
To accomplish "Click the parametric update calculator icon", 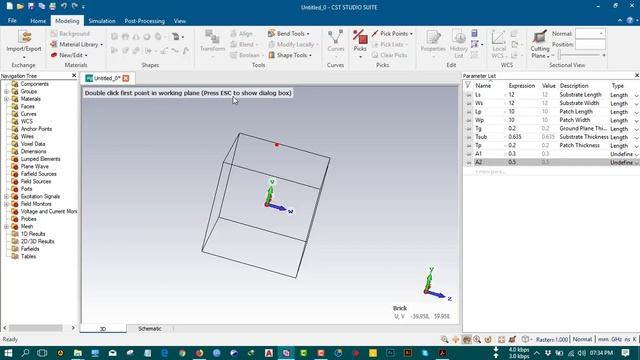I will pyautogui.click(x=474, y=33).
